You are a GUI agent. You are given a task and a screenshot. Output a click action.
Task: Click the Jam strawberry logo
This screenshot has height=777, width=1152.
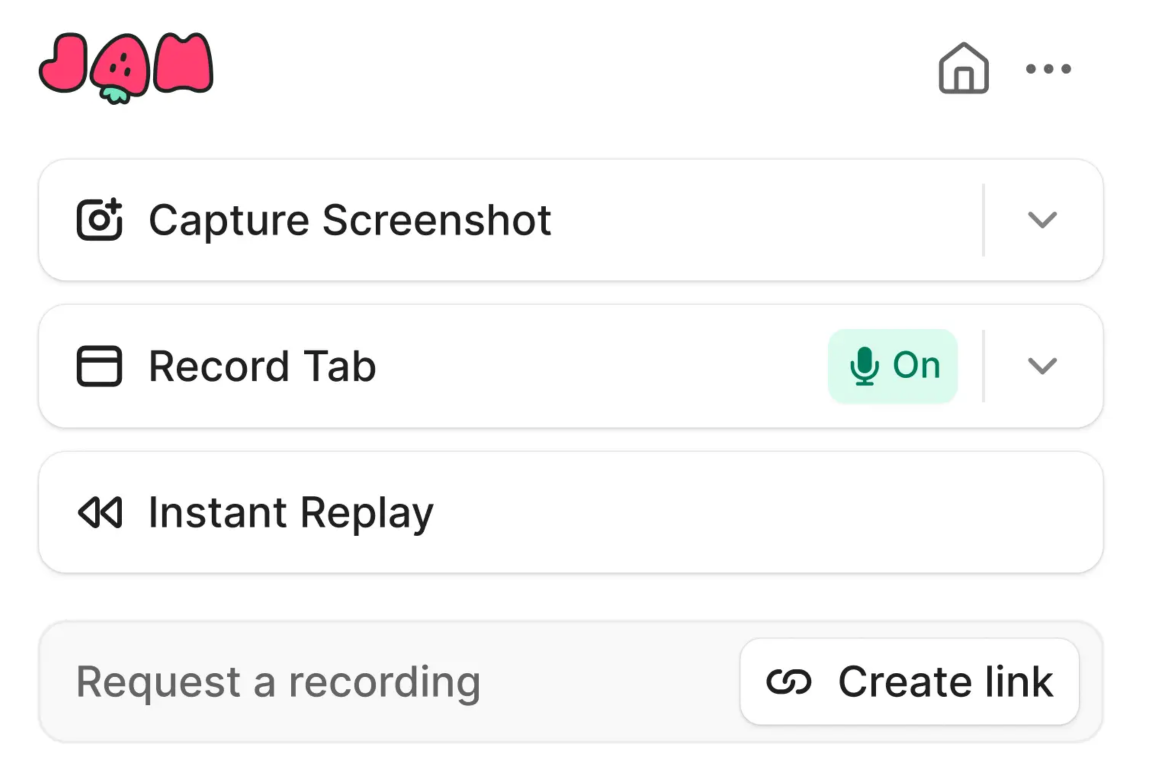pyautogui.click(x=126, y=68)
